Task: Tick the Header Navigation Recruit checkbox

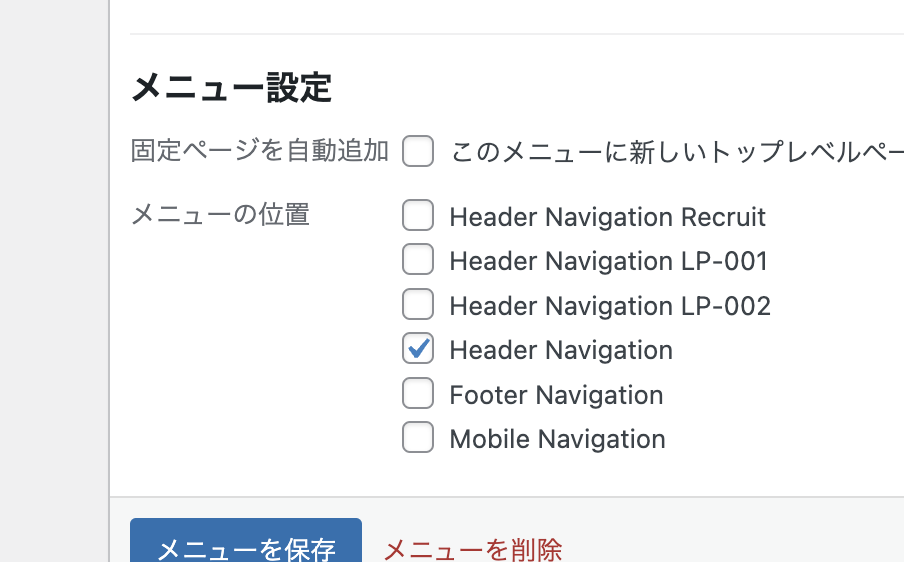Action: (x=418, y=216)
